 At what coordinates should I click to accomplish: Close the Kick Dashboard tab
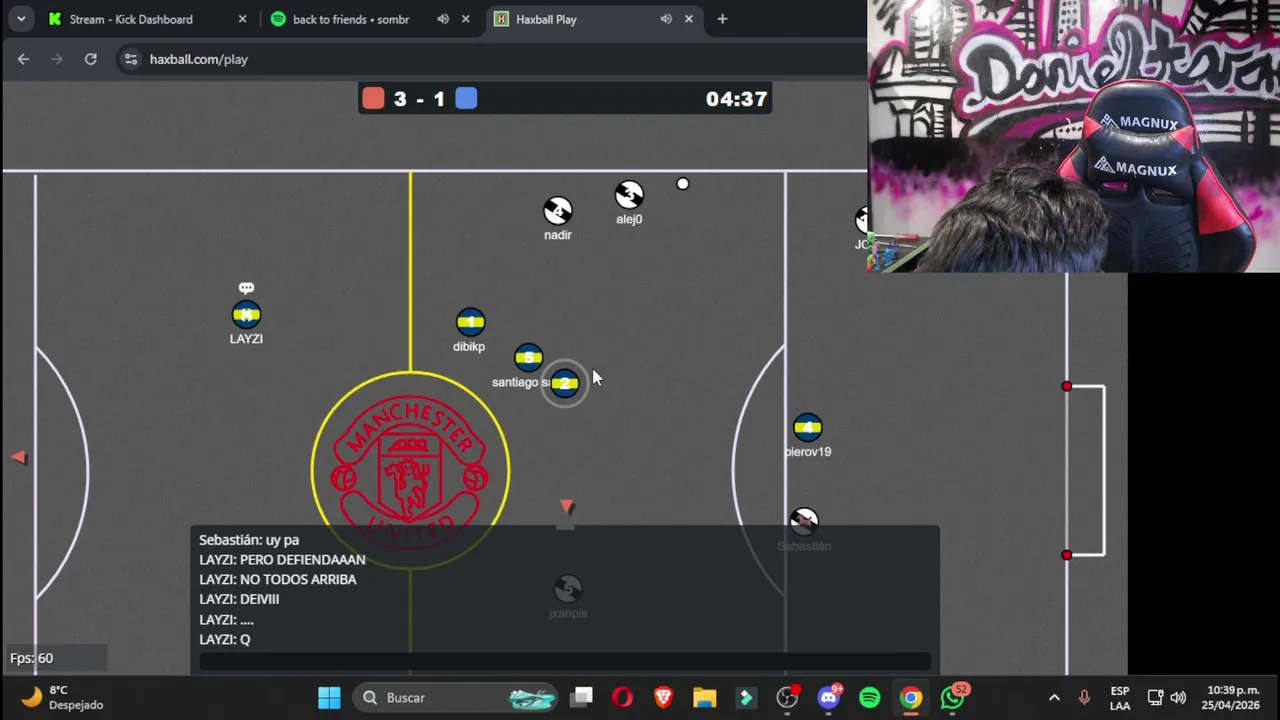point(242,19)
